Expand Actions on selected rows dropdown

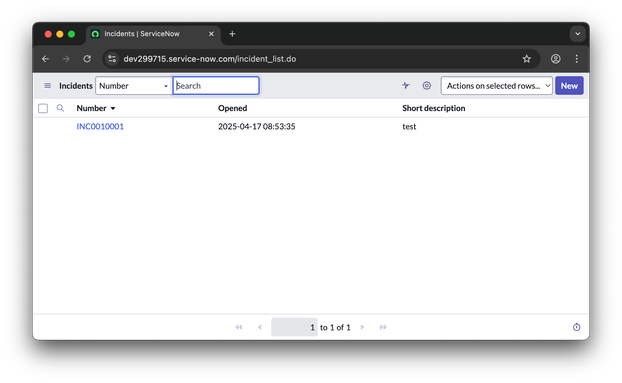click(497, 86)
